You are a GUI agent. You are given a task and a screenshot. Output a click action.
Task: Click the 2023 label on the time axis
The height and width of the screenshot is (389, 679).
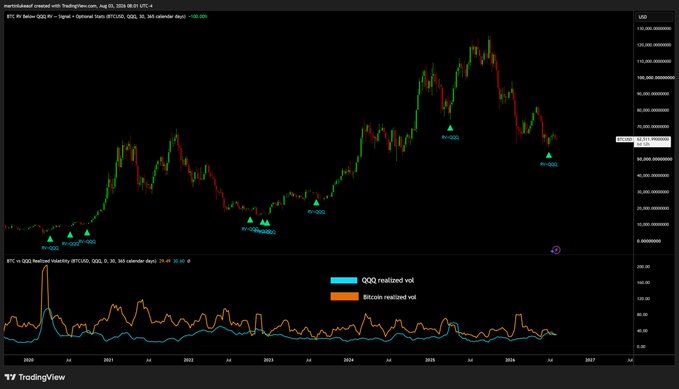pyautogui.click(x=268, y=360)
